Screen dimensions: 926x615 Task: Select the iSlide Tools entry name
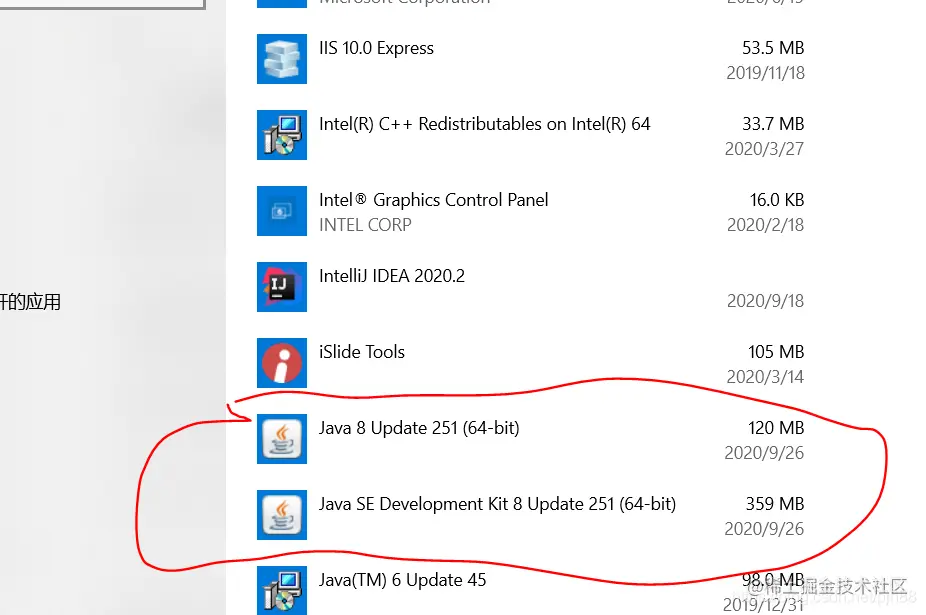[361, 352]
